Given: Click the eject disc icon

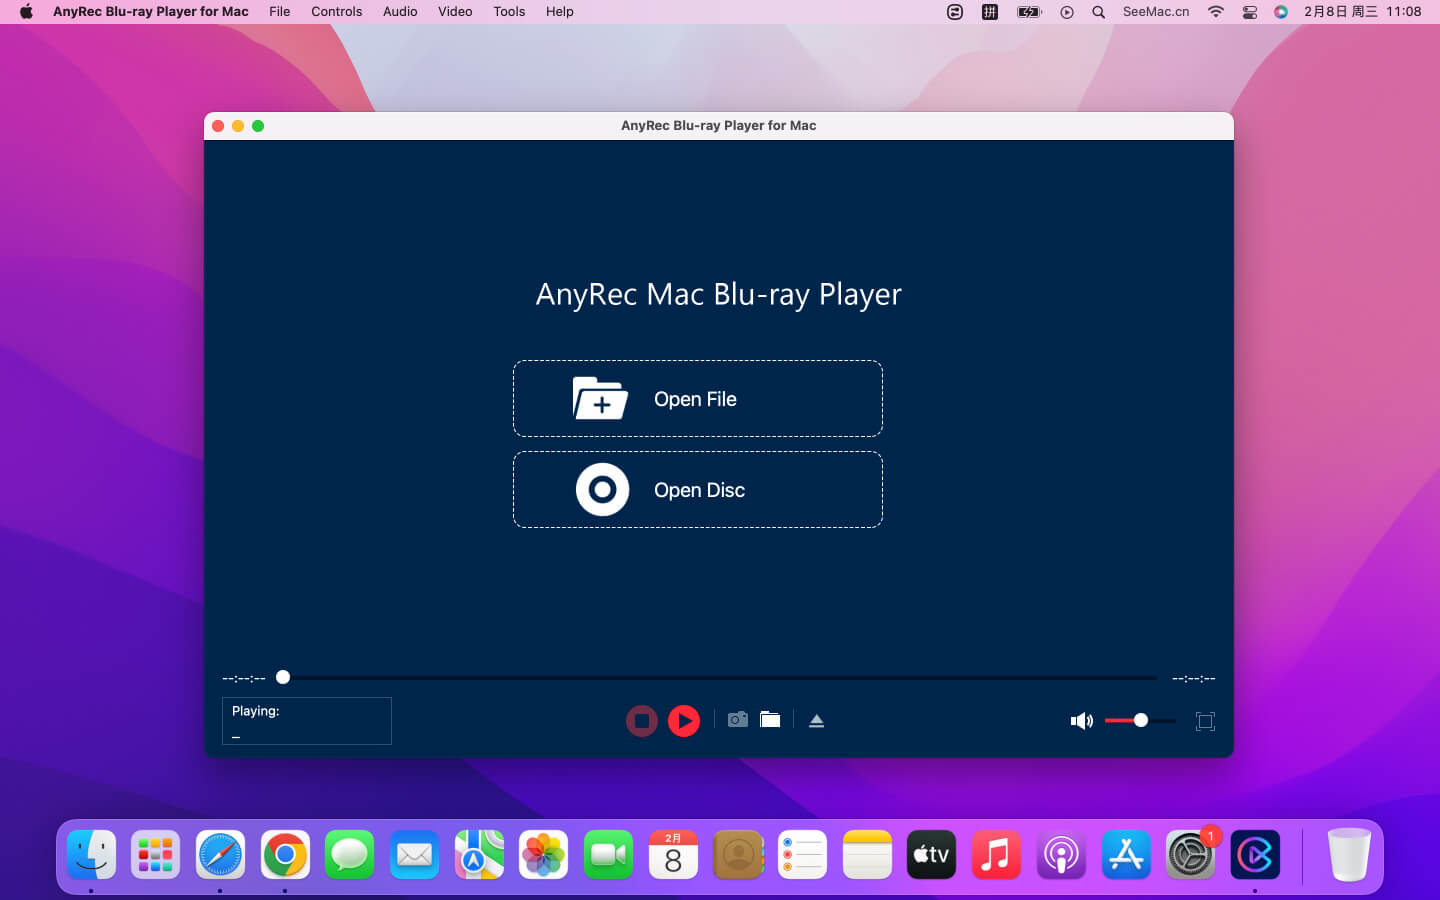Looking at the screenshot, I should (816, 721).
